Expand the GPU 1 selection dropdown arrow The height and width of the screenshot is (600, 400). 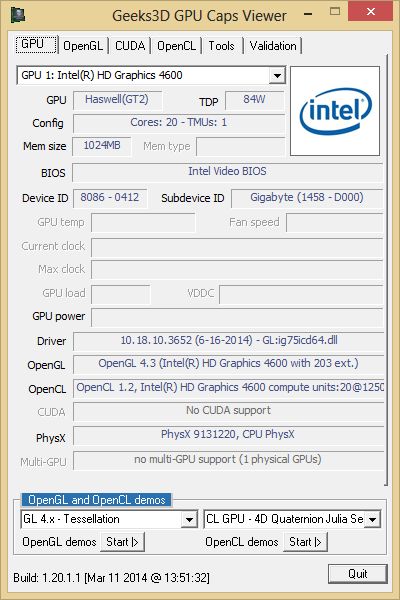point(277,75)
